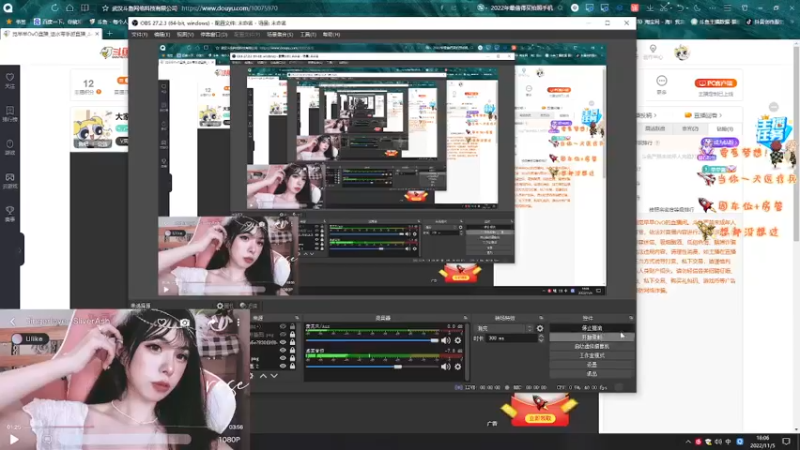Screen dimensions: 800x450
Task: Bookmark page with star icon
Action: (x=105, y=8)
